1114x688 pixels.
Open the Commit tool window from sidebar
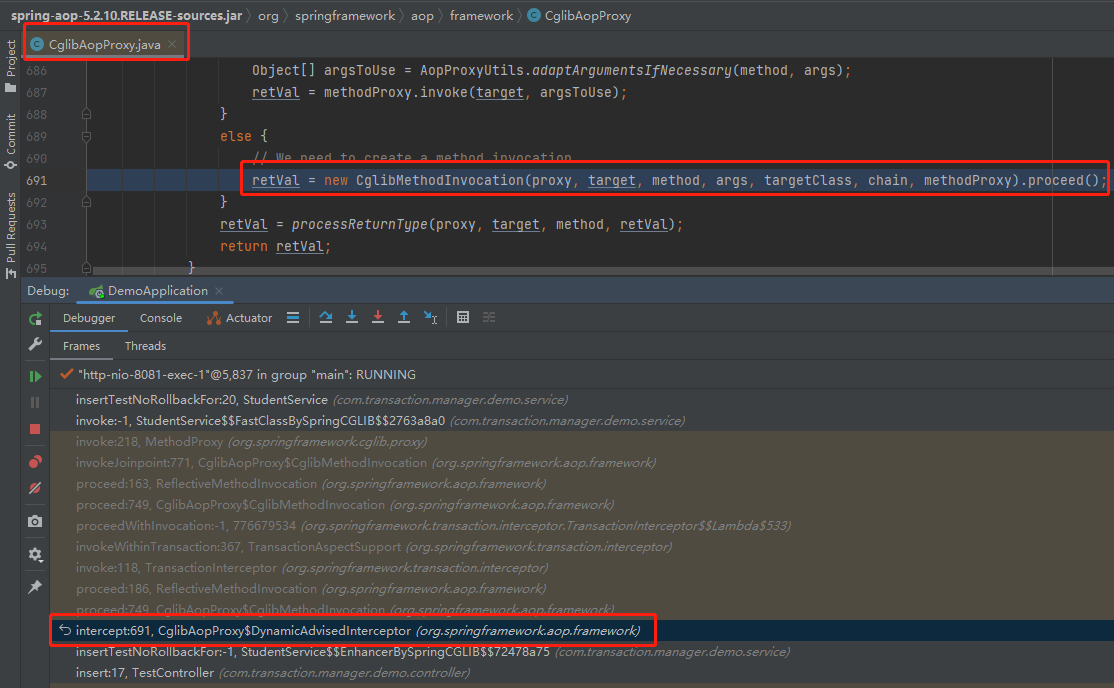[x=11, y=141]
